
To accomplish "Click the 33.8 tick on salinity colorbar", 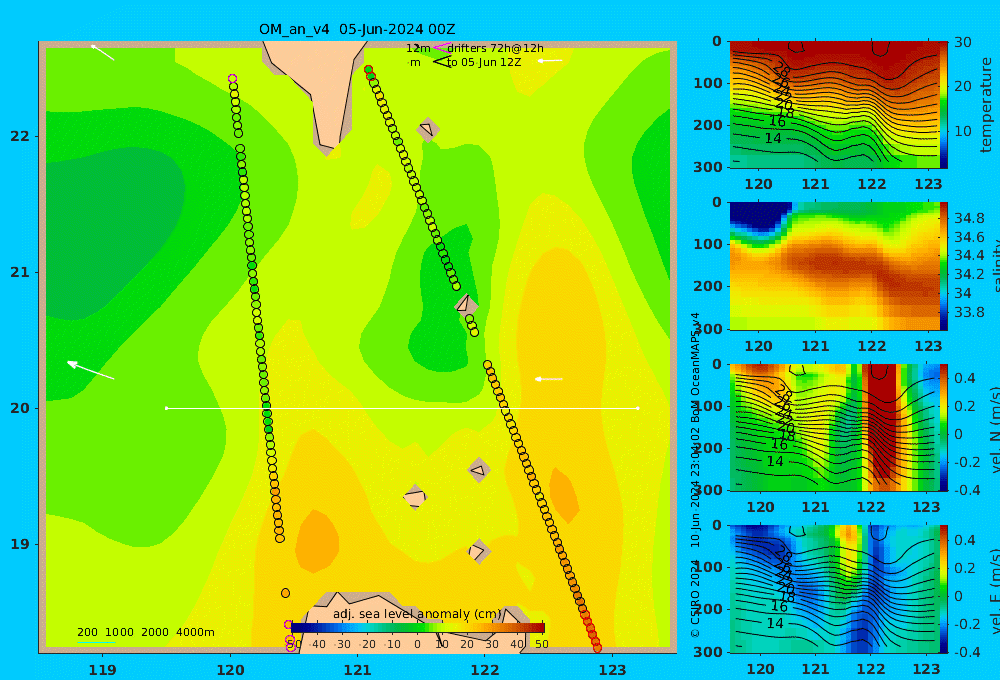I will coord(969,312).
